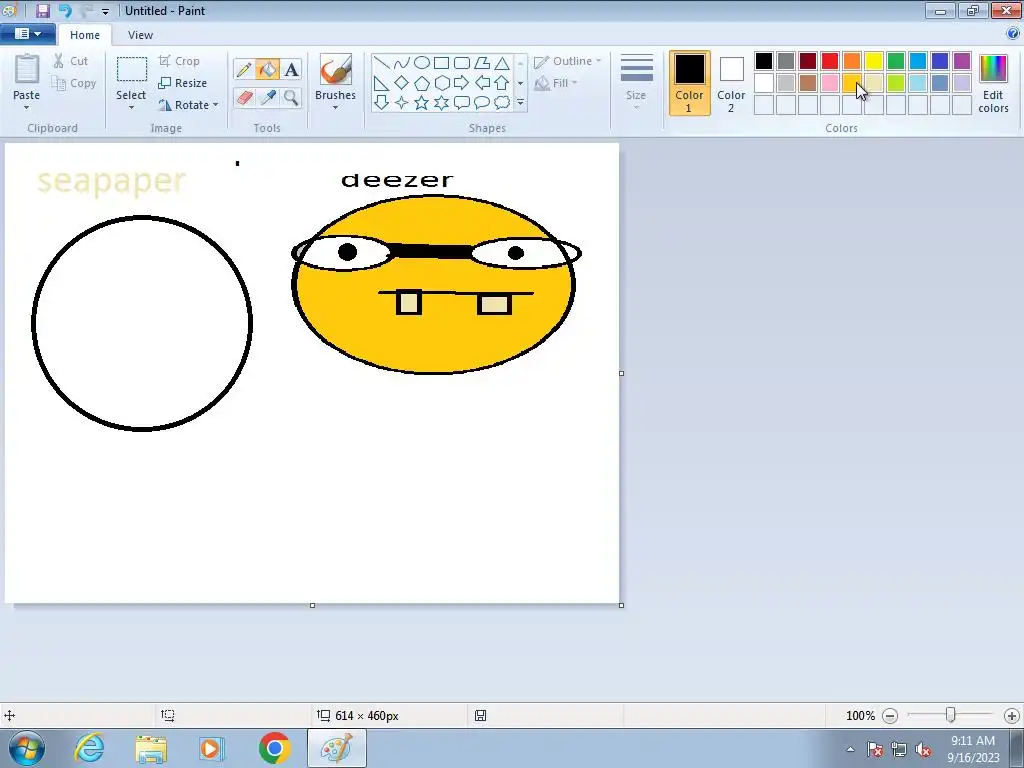Click the rectangular Select tool icon
The height and width of the screenshot is (768, 1024).
(131, 69)
